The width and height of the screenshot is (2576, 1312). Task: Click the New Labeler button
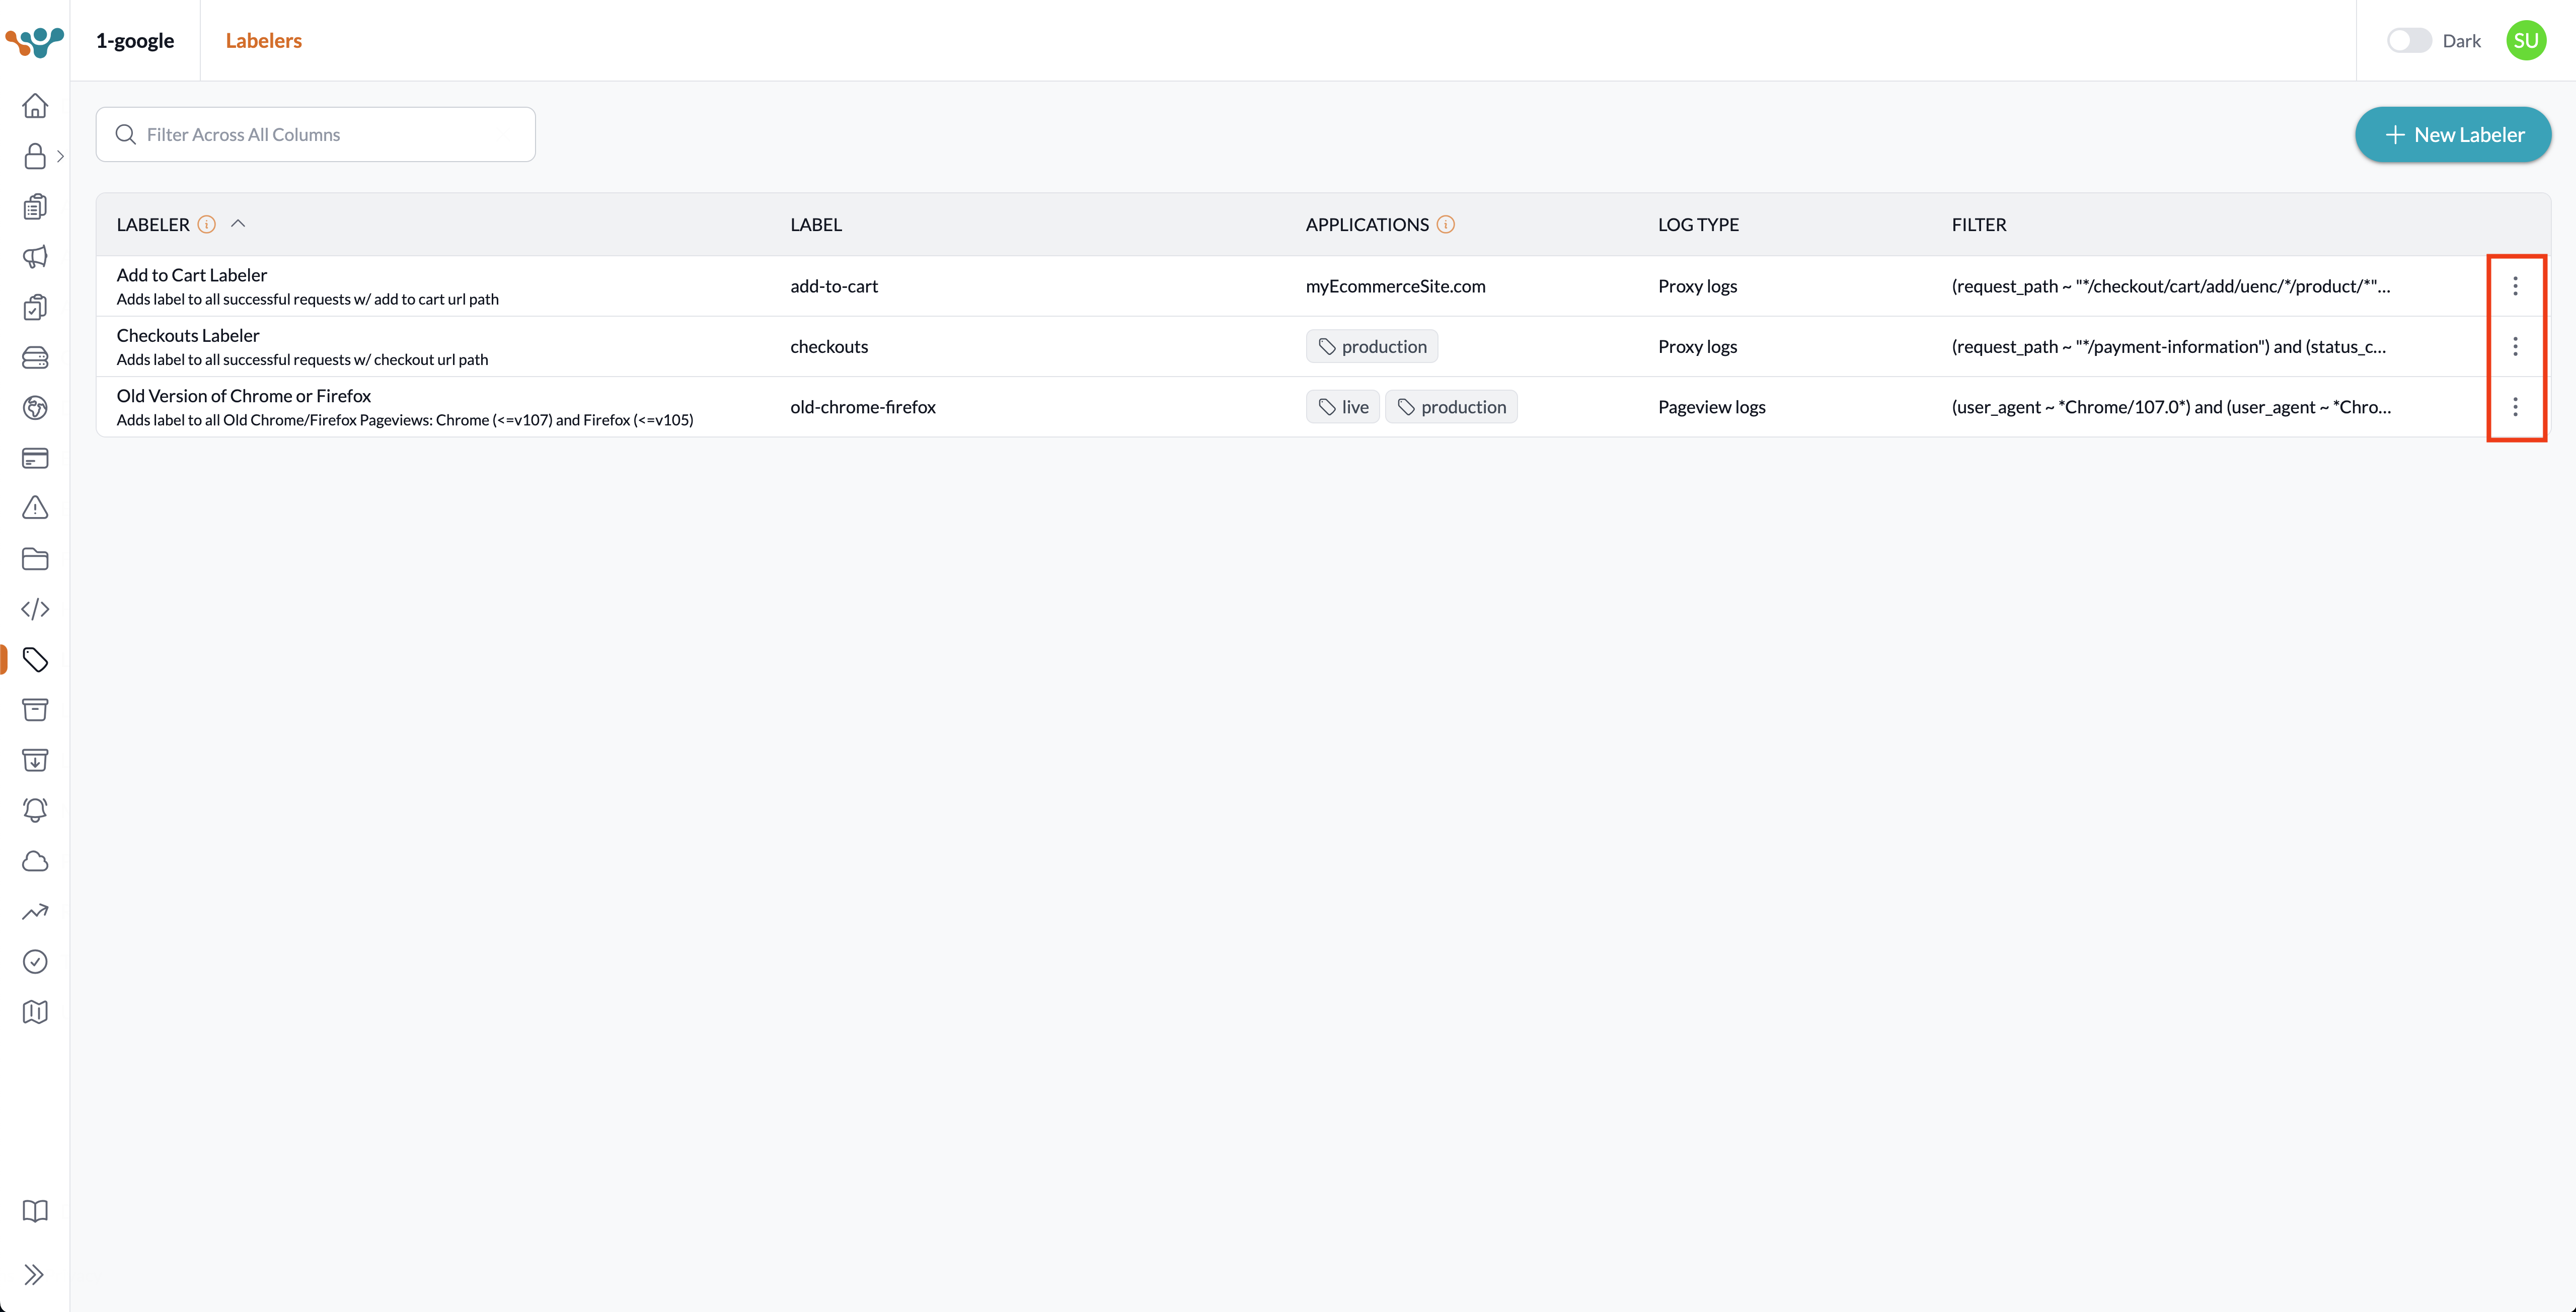pos(2453,135)
